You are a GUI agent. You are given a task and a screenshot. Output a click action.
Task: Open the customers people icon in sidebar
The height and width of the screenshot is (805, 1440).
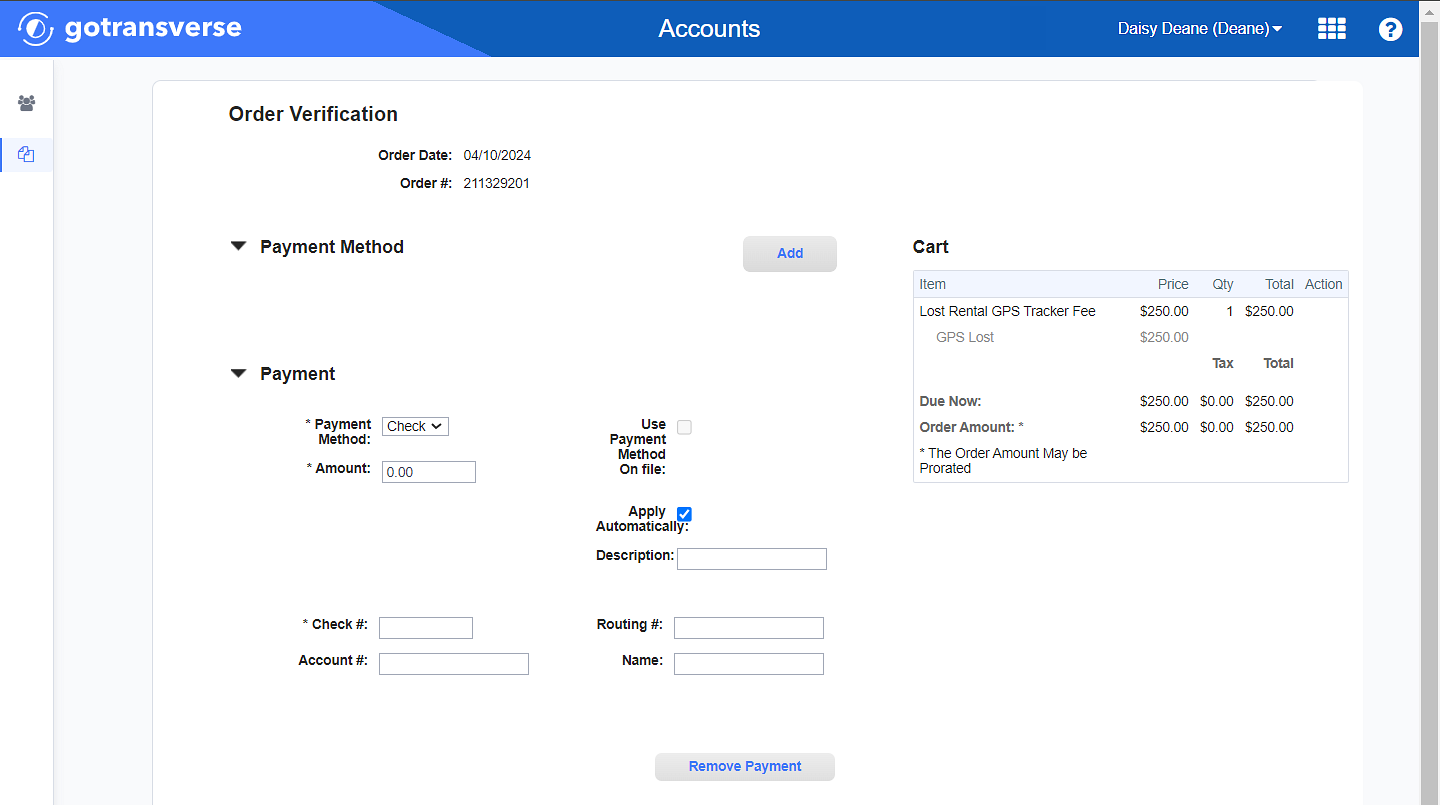tap(27, 103)
